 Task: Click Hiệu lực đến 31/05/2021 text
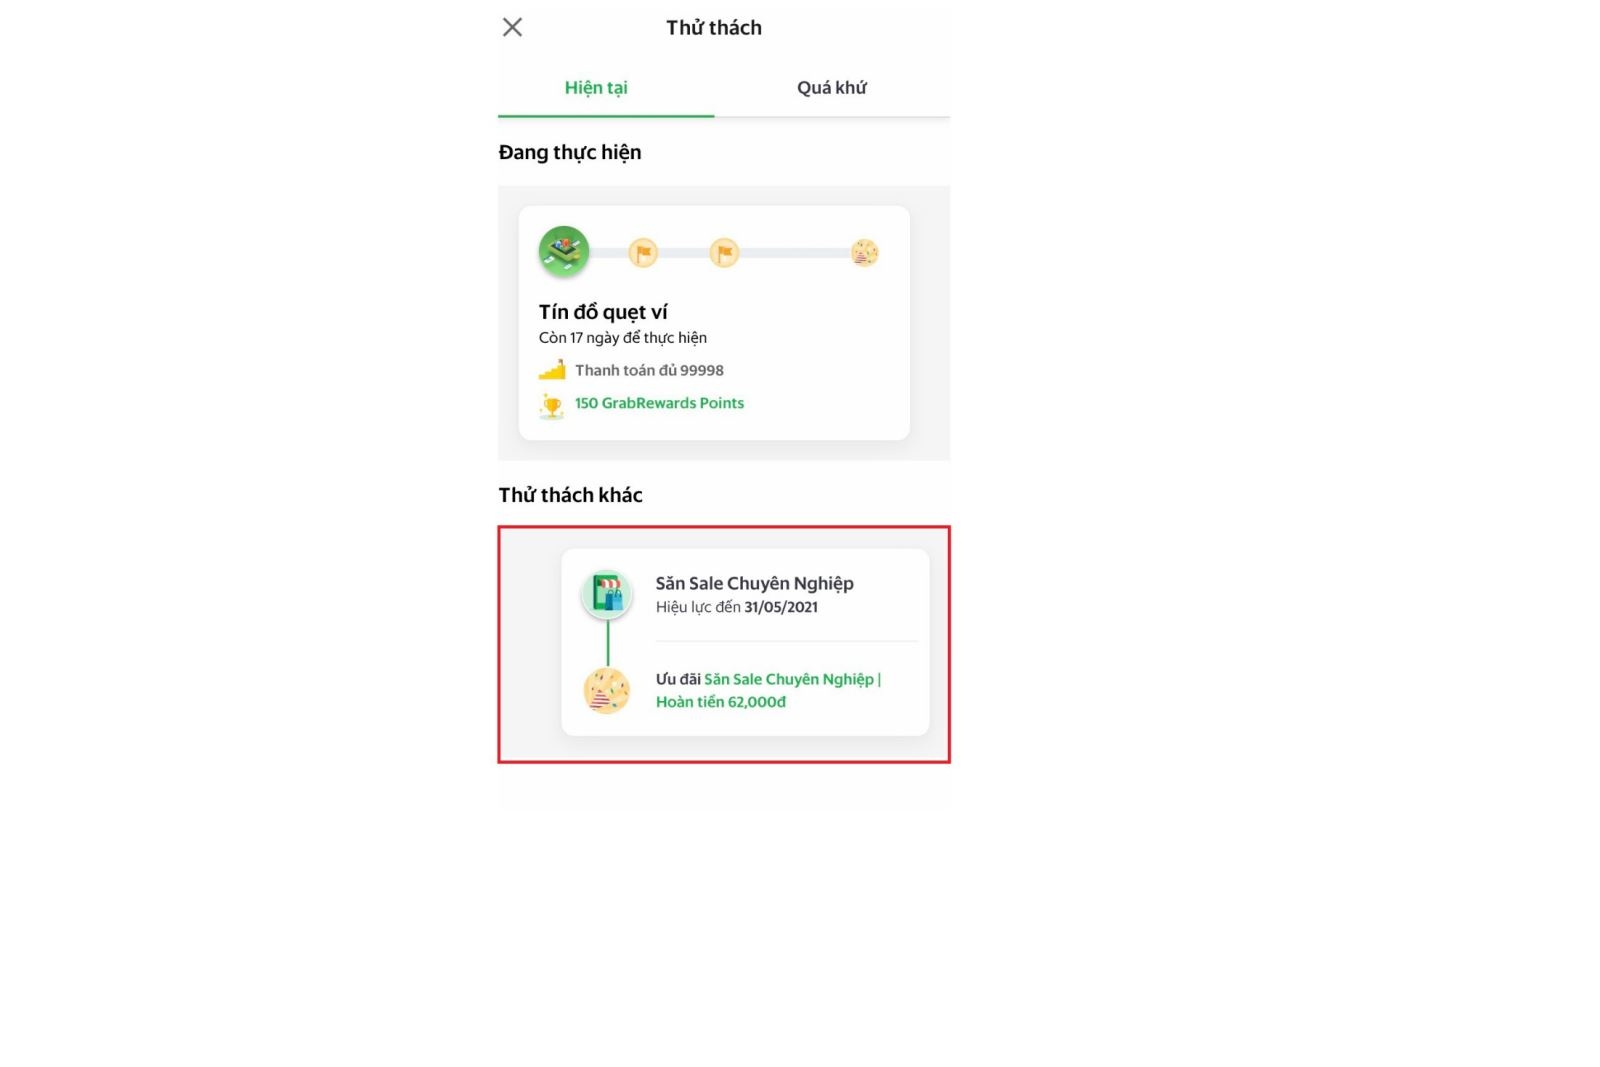pyautogui.click(x=737, y=607)
